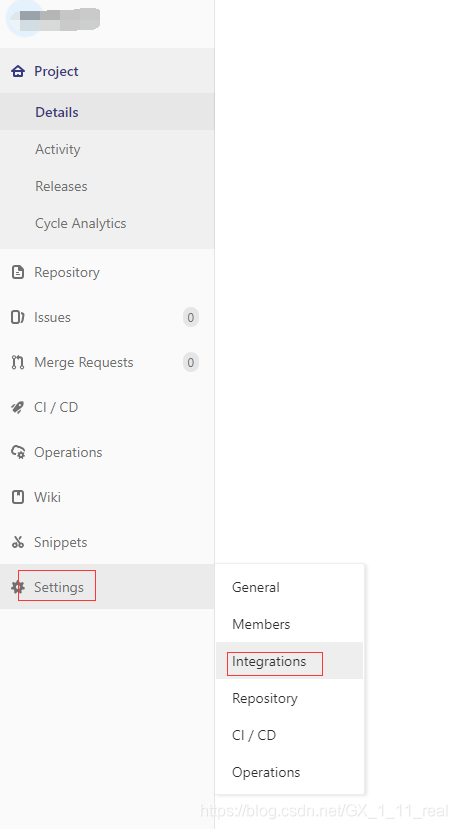Open the sidebar Repository section
The image size is (457, 829).
[x=67, y=272]
